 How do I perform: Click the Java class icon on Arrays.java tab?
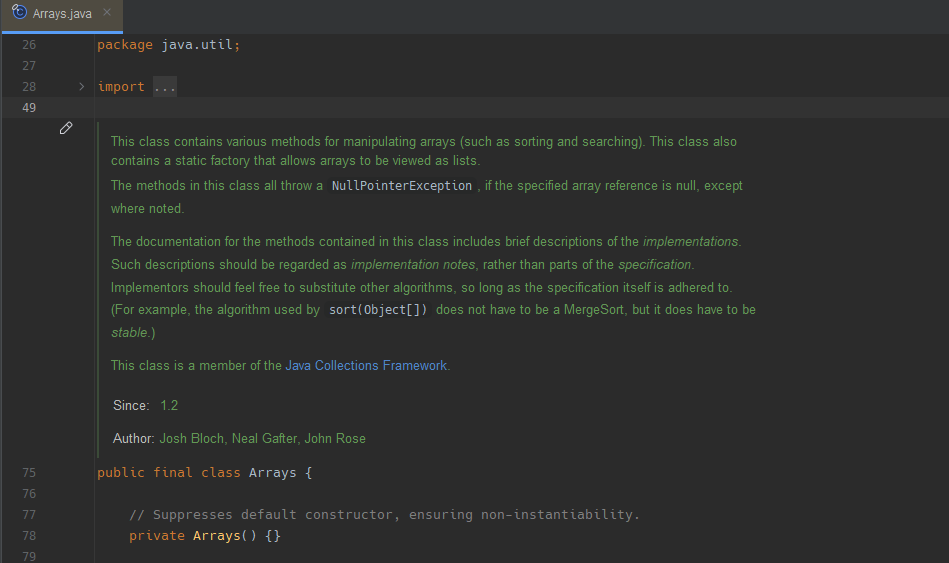click(19, 12)
